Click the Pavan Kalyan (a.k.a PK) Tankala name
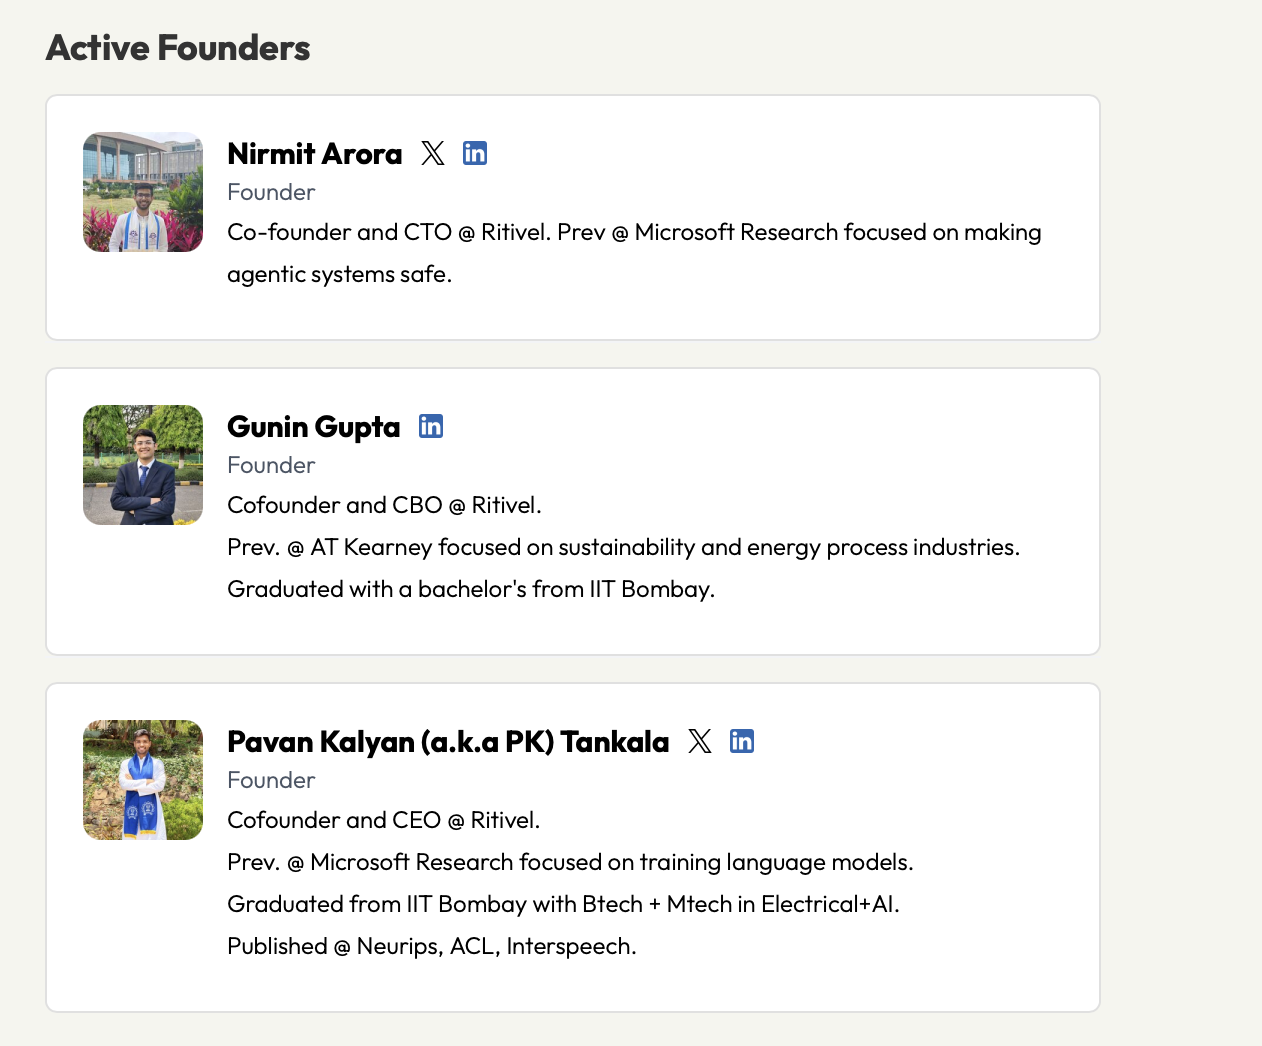 [x=448, y=742]
